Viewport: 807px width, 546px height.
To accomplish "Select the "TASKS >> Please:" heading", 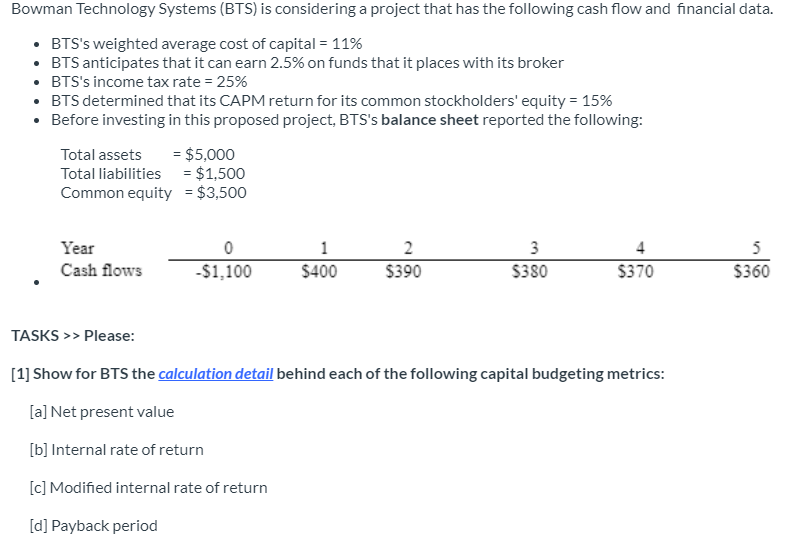I will pos(72,336).
